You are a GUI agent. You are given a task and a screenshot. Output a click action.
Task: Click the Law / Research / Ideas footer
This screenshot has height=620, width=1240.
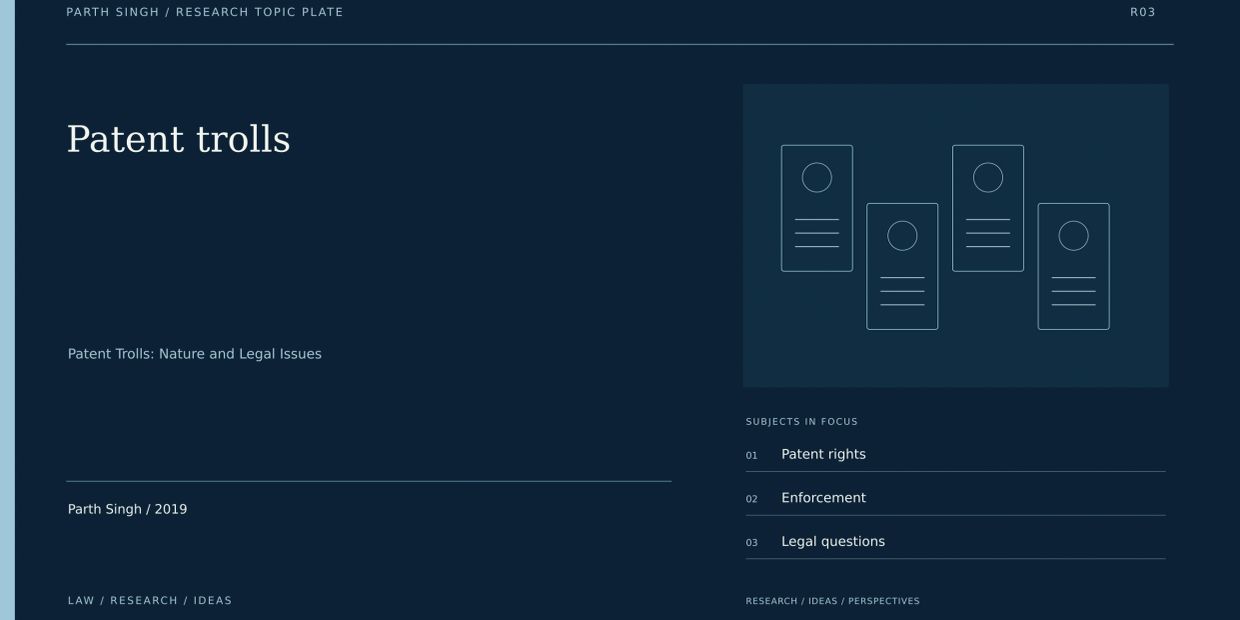pos(150,601)
